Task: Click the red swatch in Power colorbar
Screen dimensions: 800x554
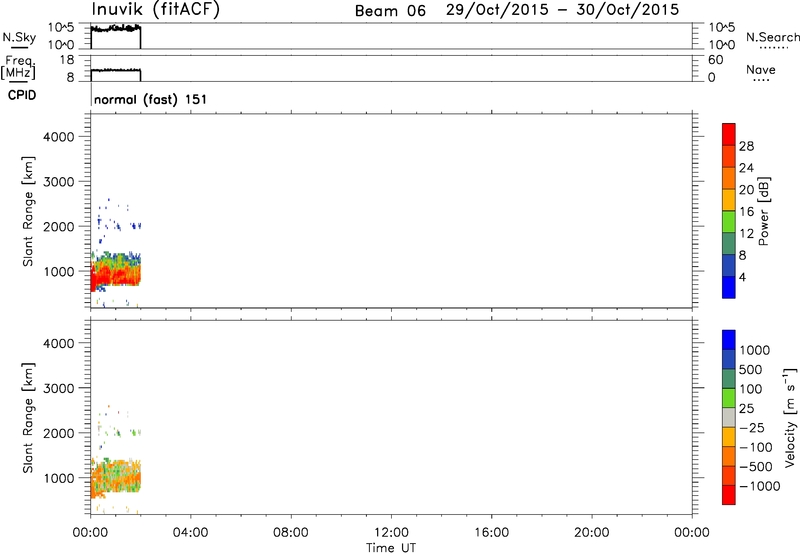Action: tap(729, 134)
